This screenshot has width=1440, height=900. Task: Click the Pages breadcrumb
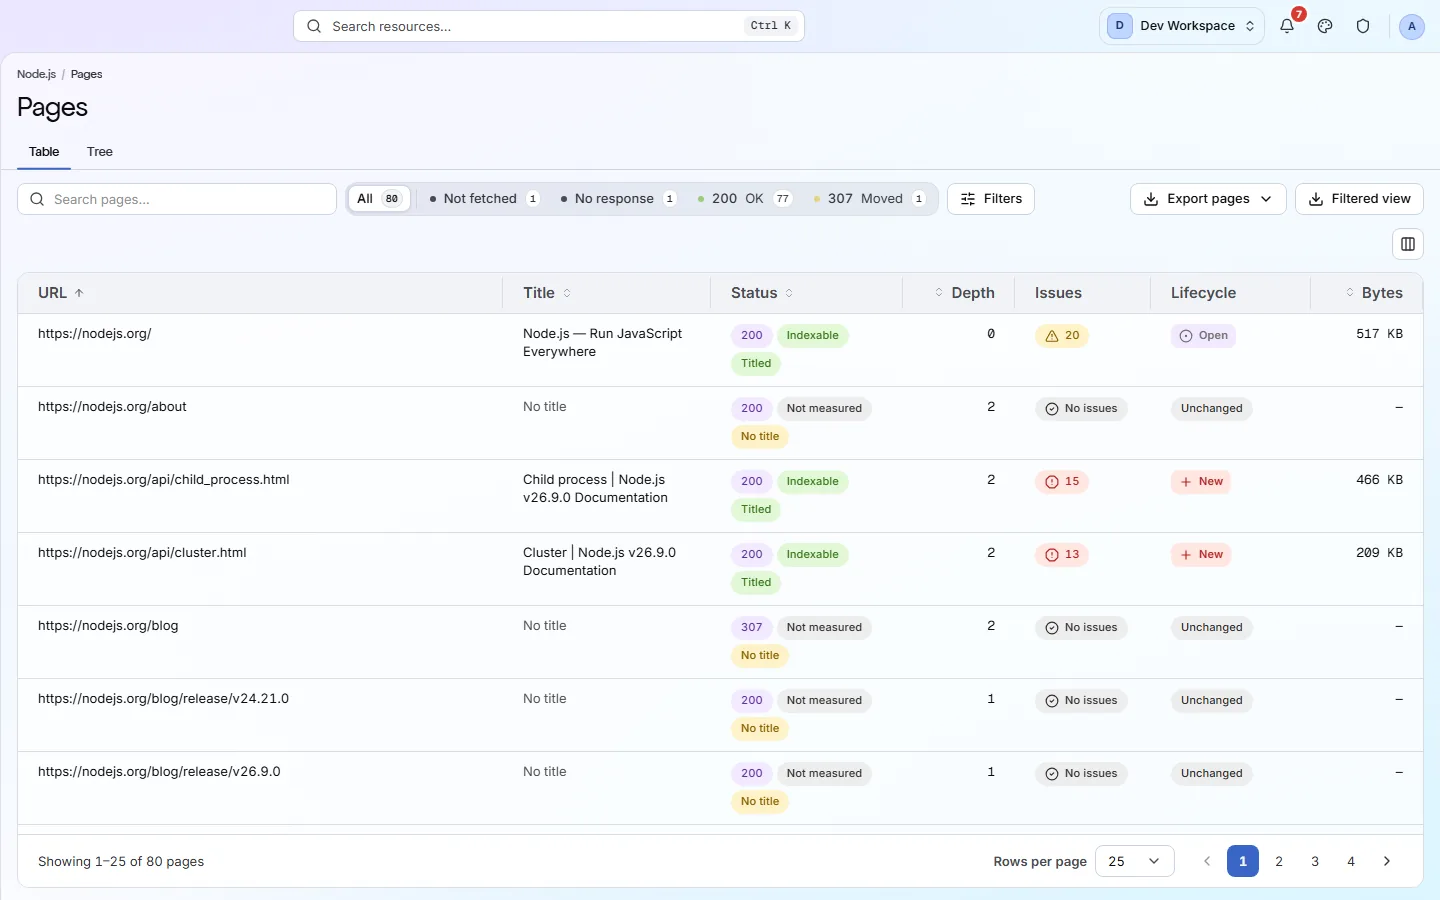86,74
